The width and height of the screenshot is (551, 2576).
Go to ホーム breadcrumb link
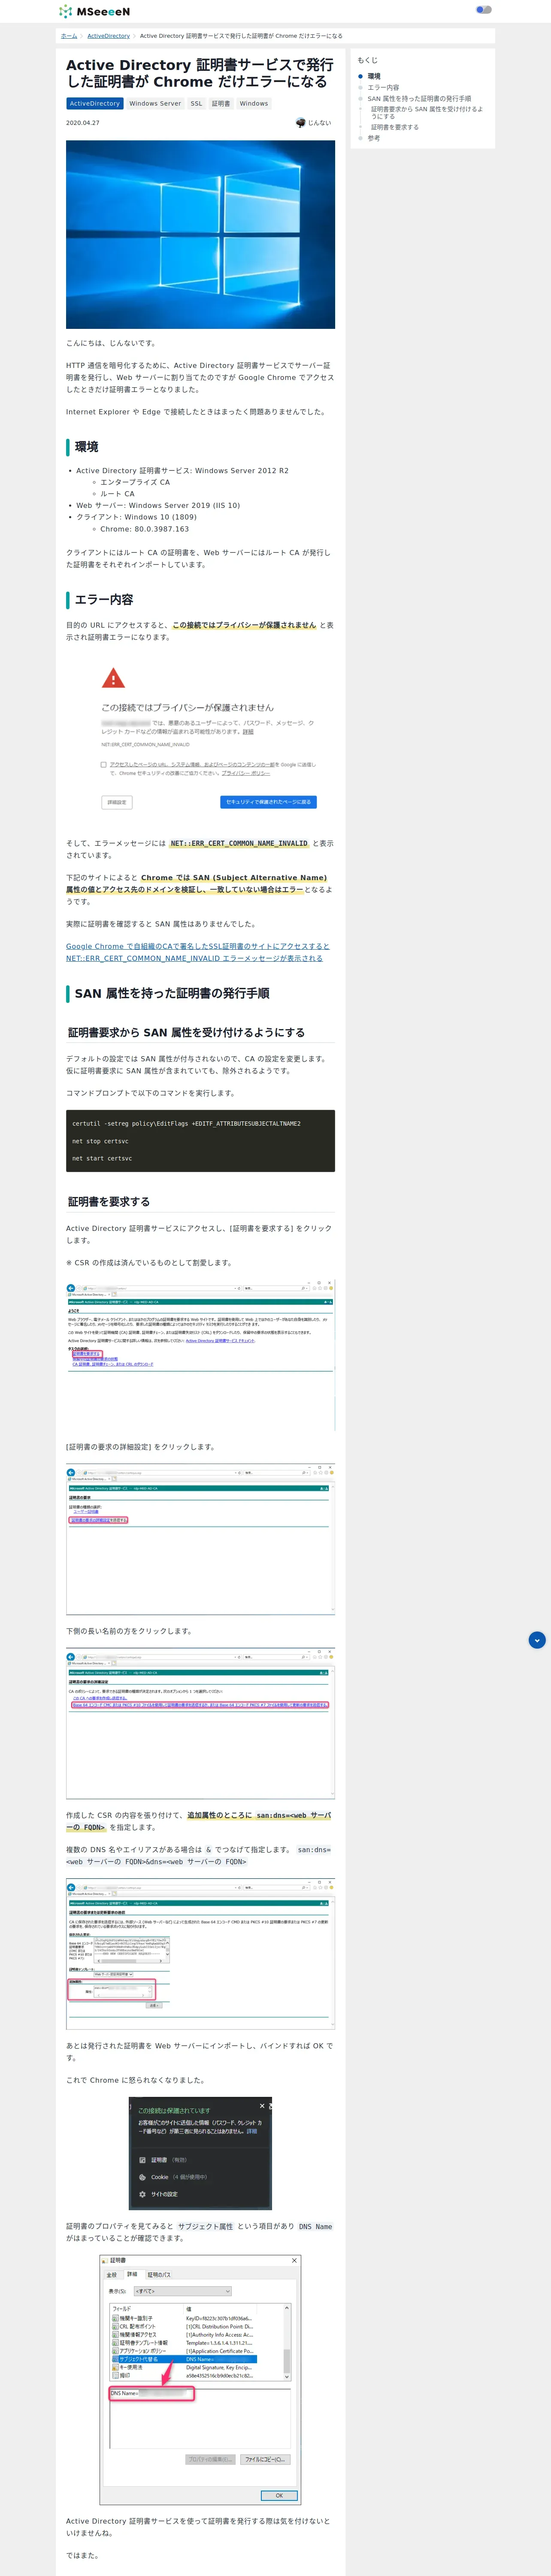click(69, 36)
